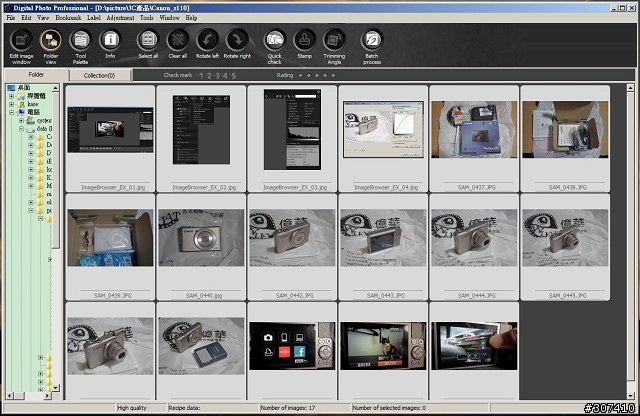Open the Label menu
Screen dimensions: 640x416
click(94, 18)
